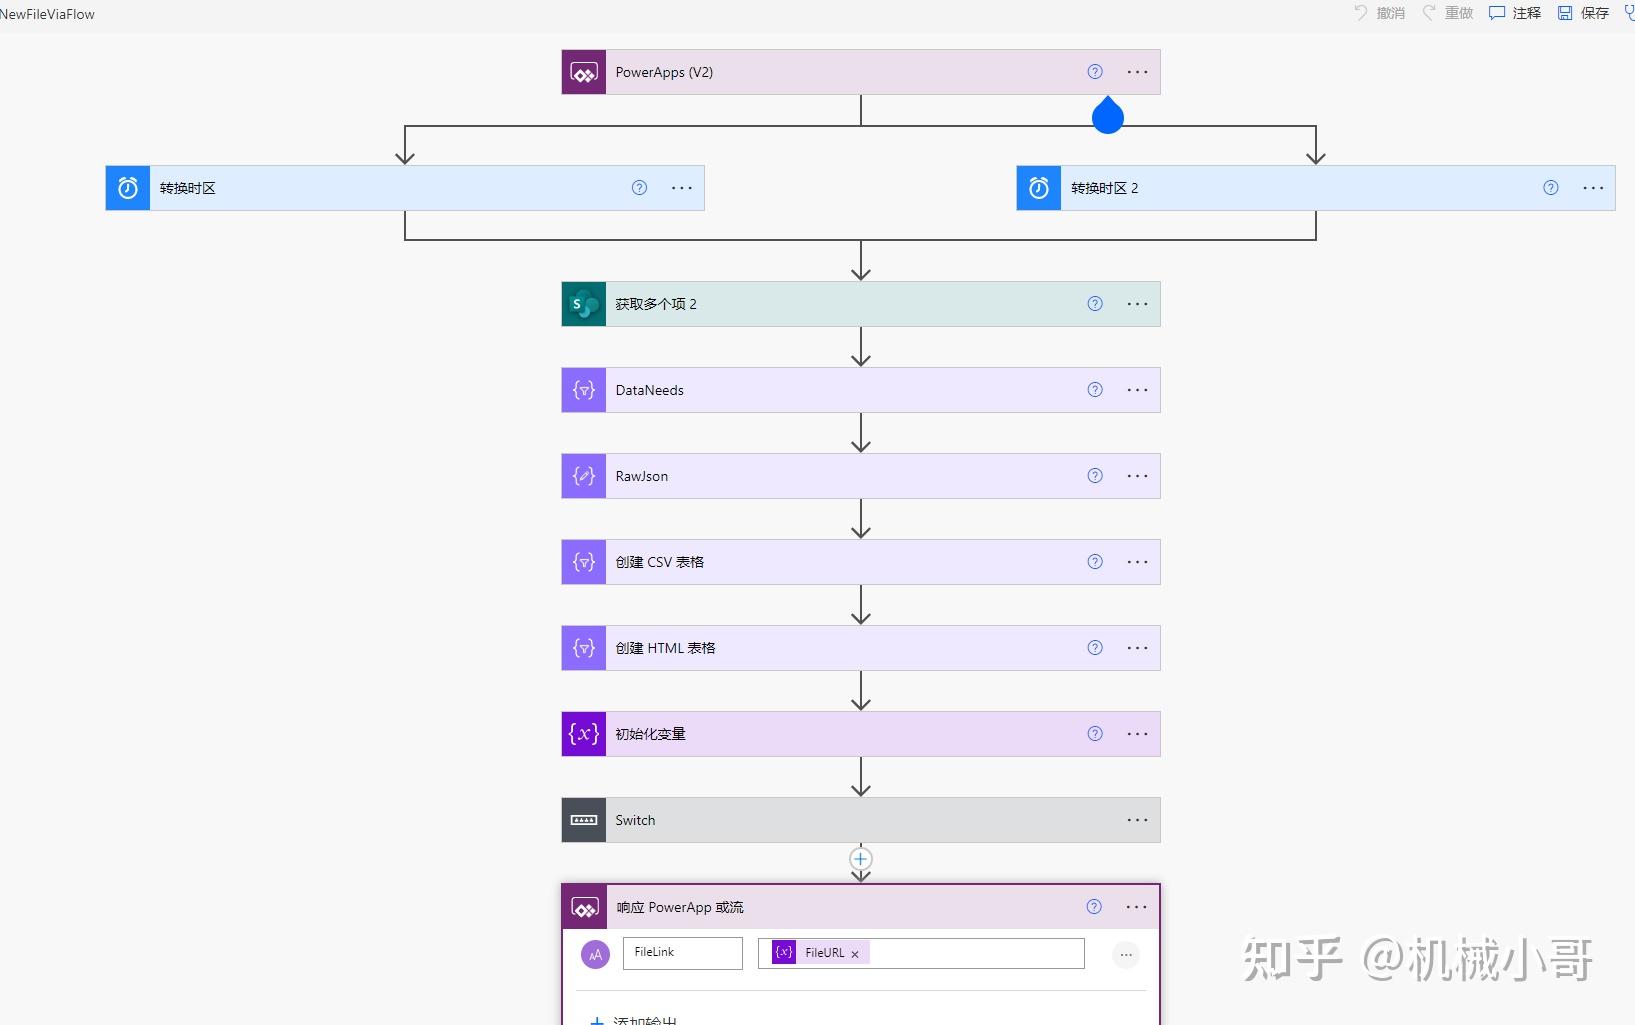Click the SharePoint icon on 获取多个项 2
This screenshot has height=1025, width=1635.
pos(583,303)
